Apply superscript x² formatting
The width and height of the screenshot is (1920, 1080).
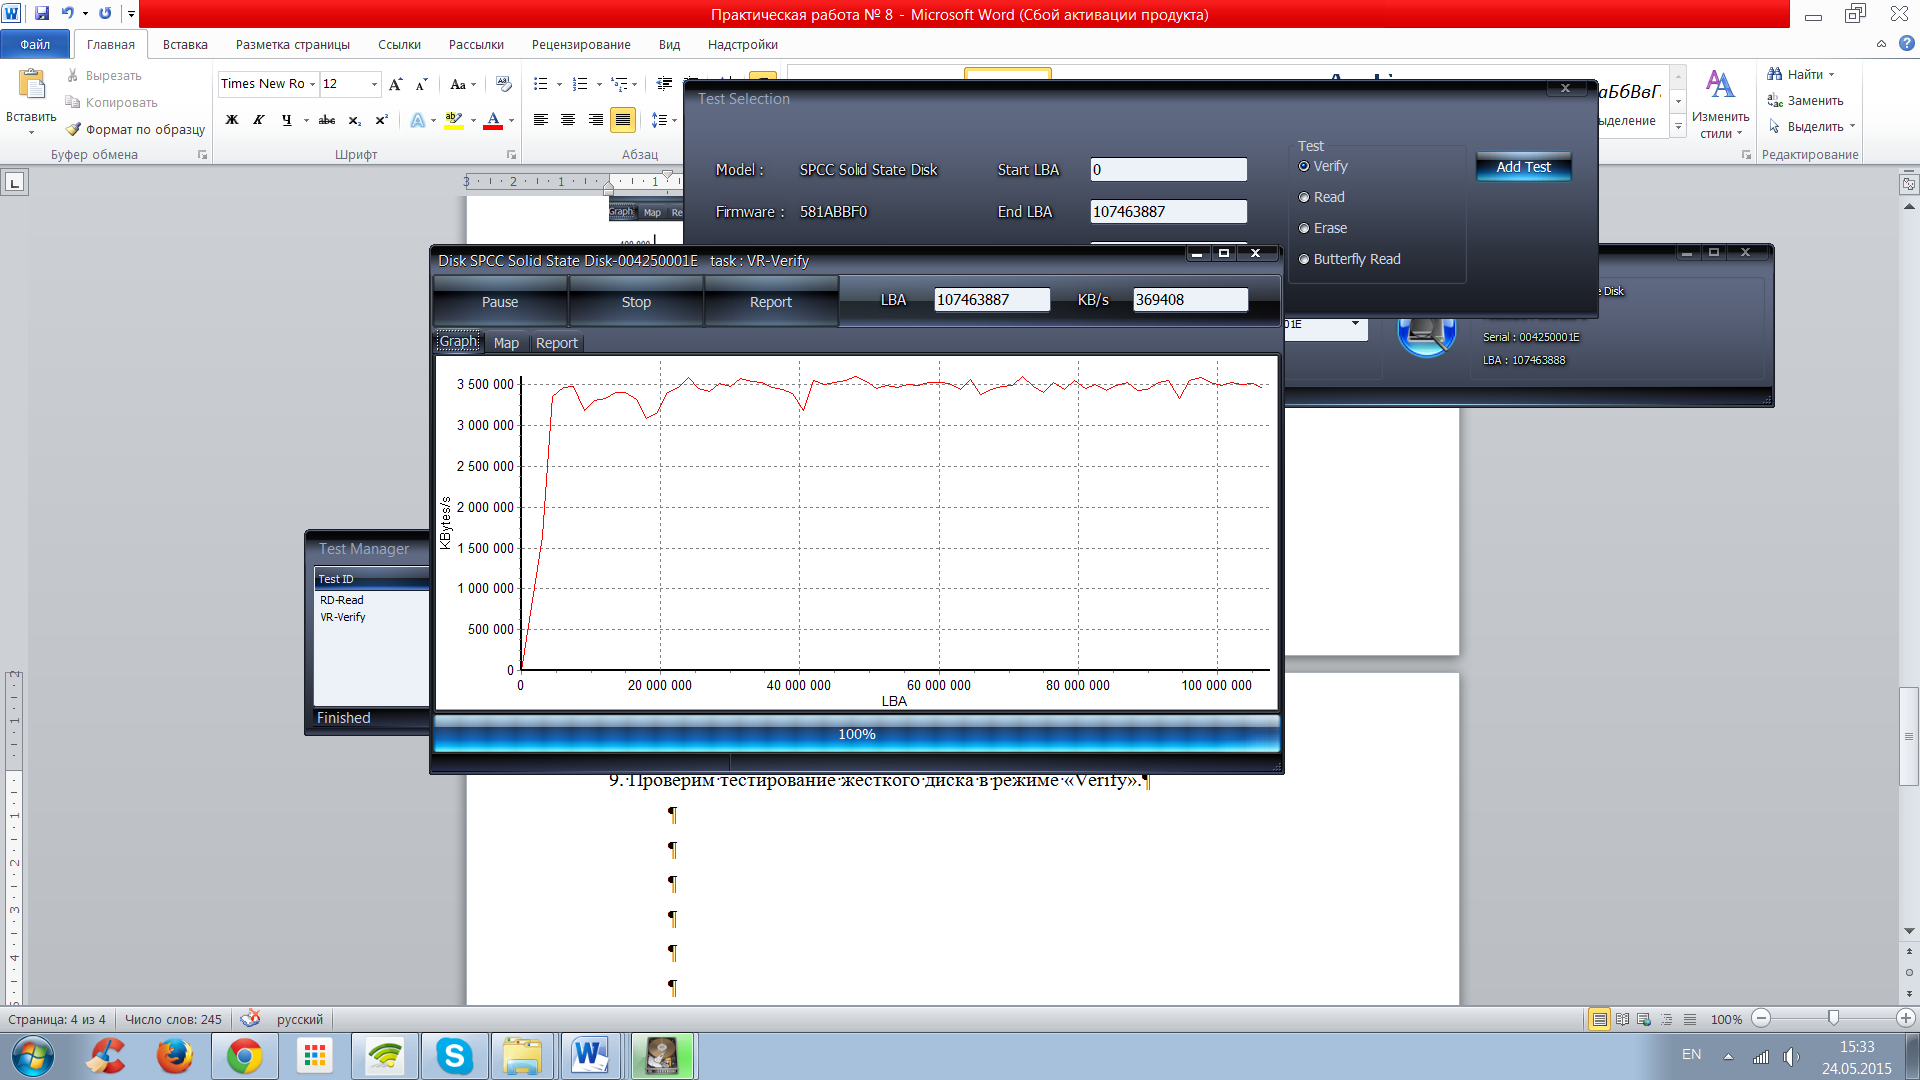[x=381, y=120]
